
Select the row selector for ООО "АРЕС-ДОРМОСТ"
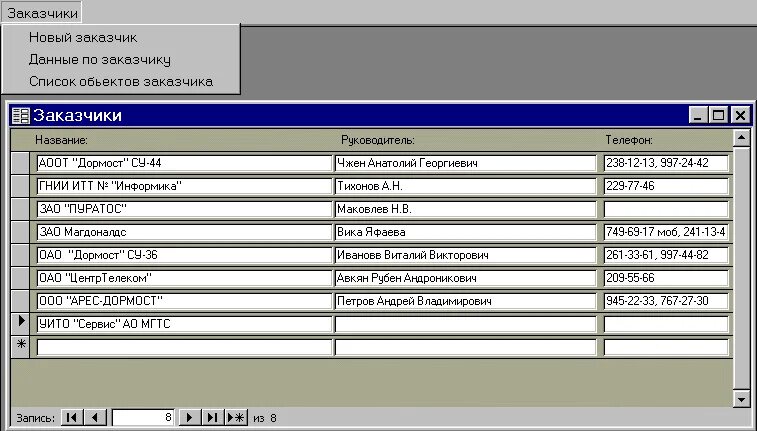20,301
